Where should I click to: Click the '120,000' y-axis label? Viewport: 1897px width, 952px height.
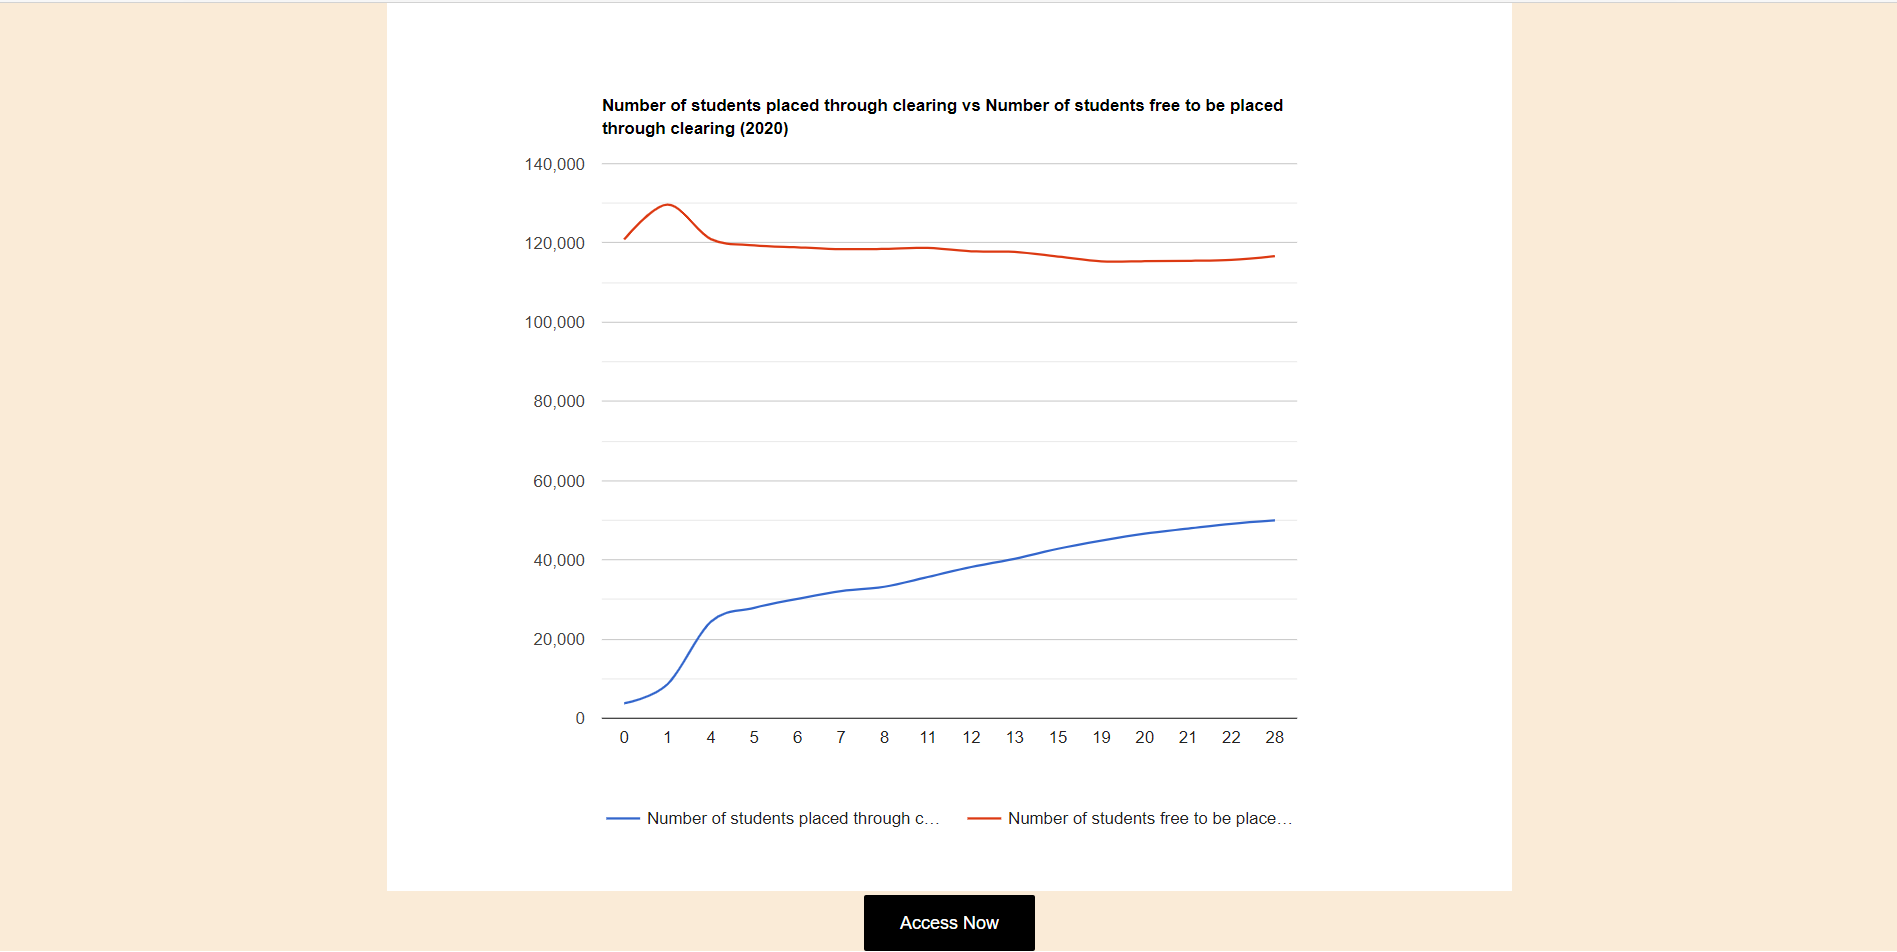[x=555, y=243]
